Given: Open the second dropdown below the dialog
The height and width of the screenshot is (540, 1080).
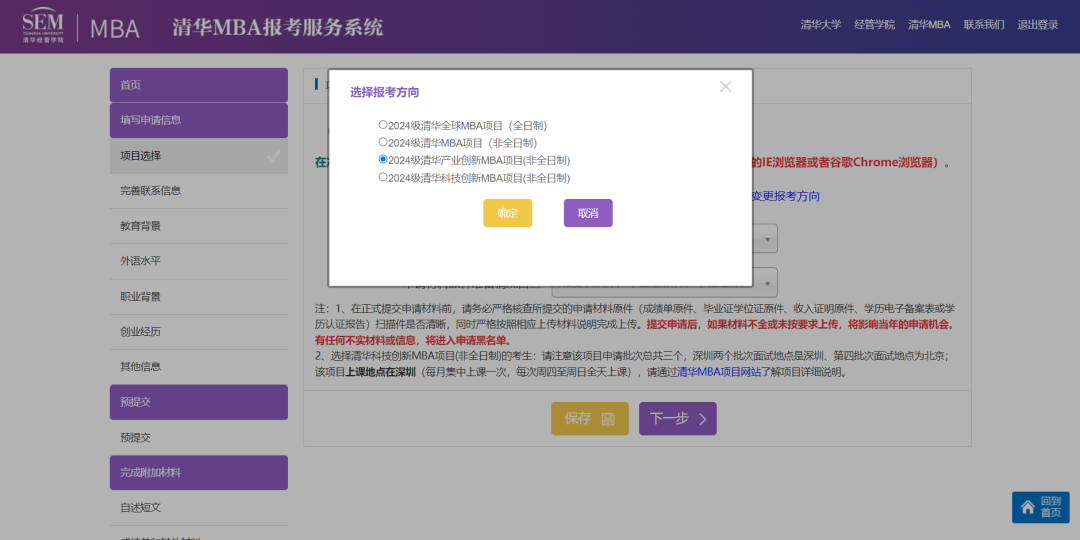Looking at the screenshot, I should (665, 282).
